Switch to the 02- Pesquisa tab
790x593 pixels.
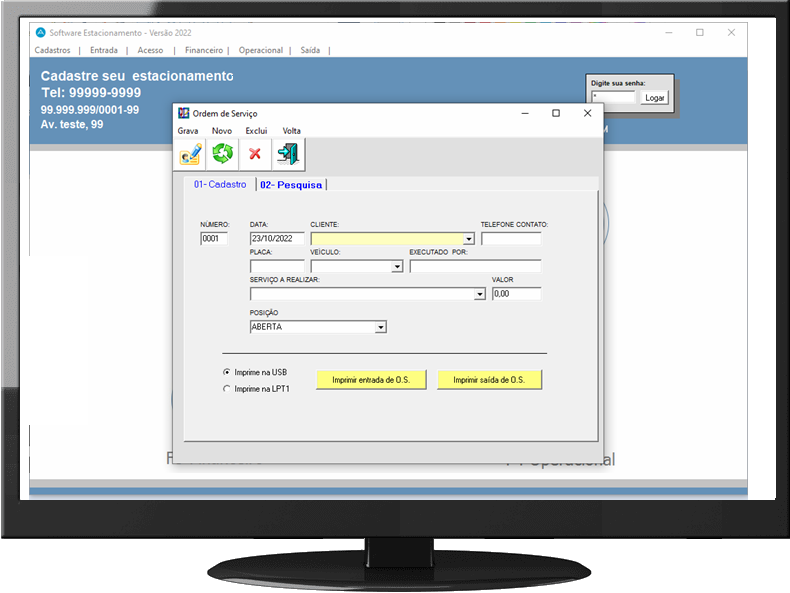pos(292,185)
